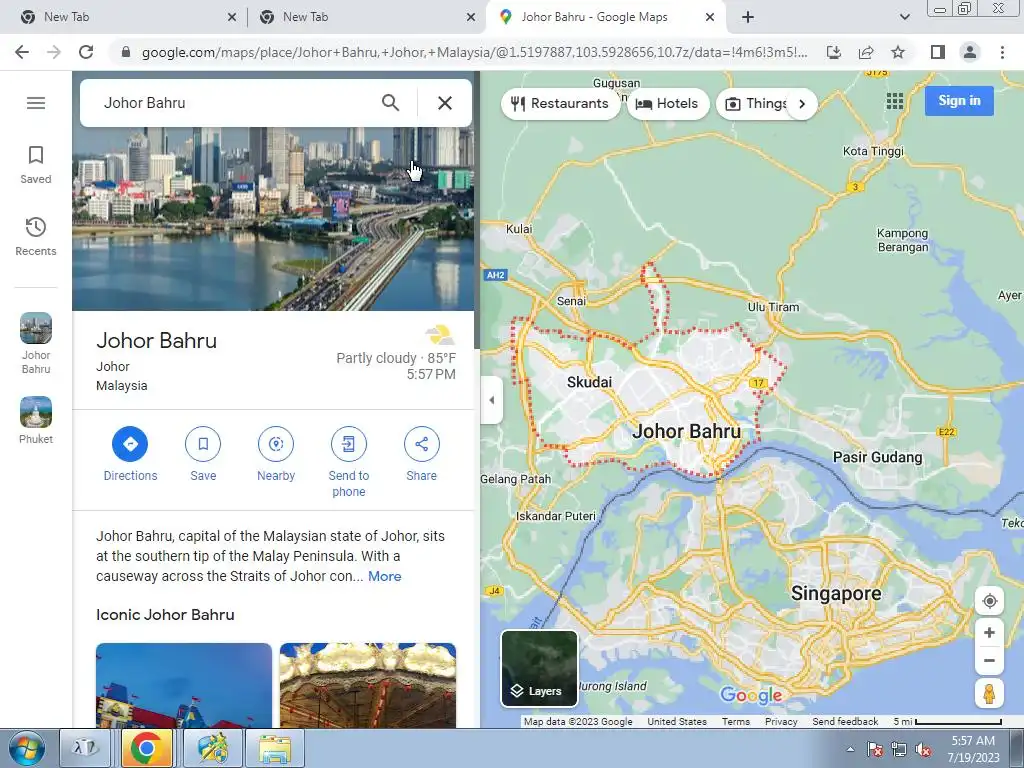Viewport: 1024px width, 768px height.
Task: Open Privacy link in map footer
Action: tap(781, 722)
